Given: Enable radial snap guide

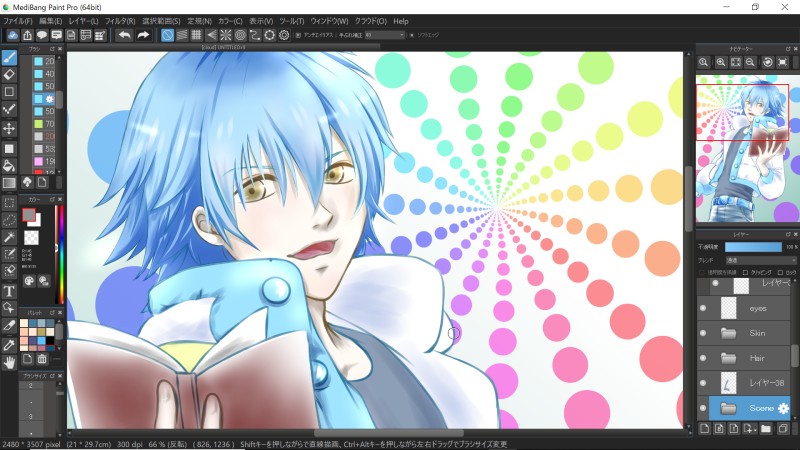Looking at the screenshot, I should [x=226, y=35].
